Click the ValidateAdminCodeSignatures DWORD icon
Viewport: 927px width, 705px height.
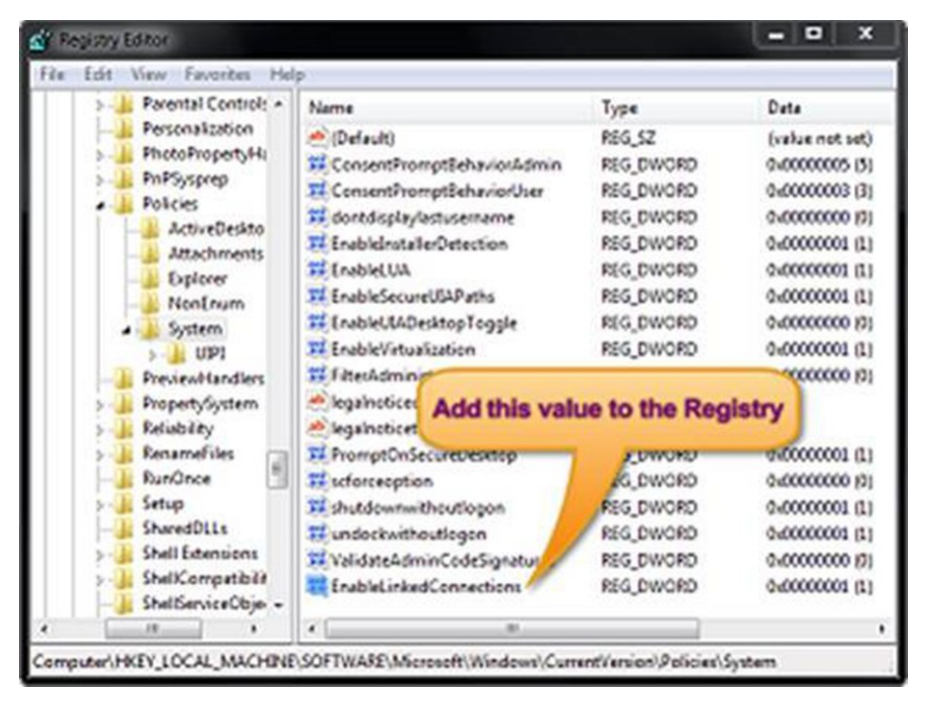pyautogui.click(x=317, y=560)
